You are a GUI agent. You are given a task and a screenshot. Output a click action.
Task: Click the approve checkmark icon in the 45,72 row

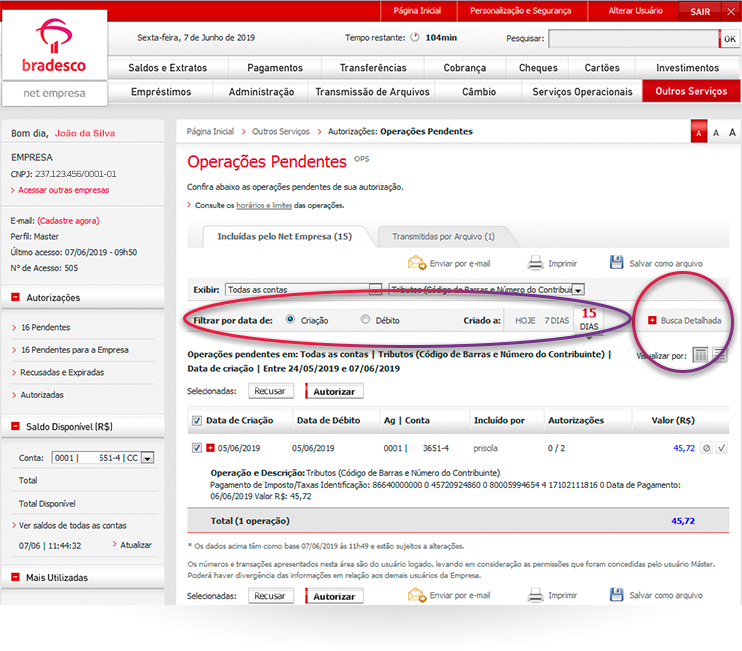(722, 448)
